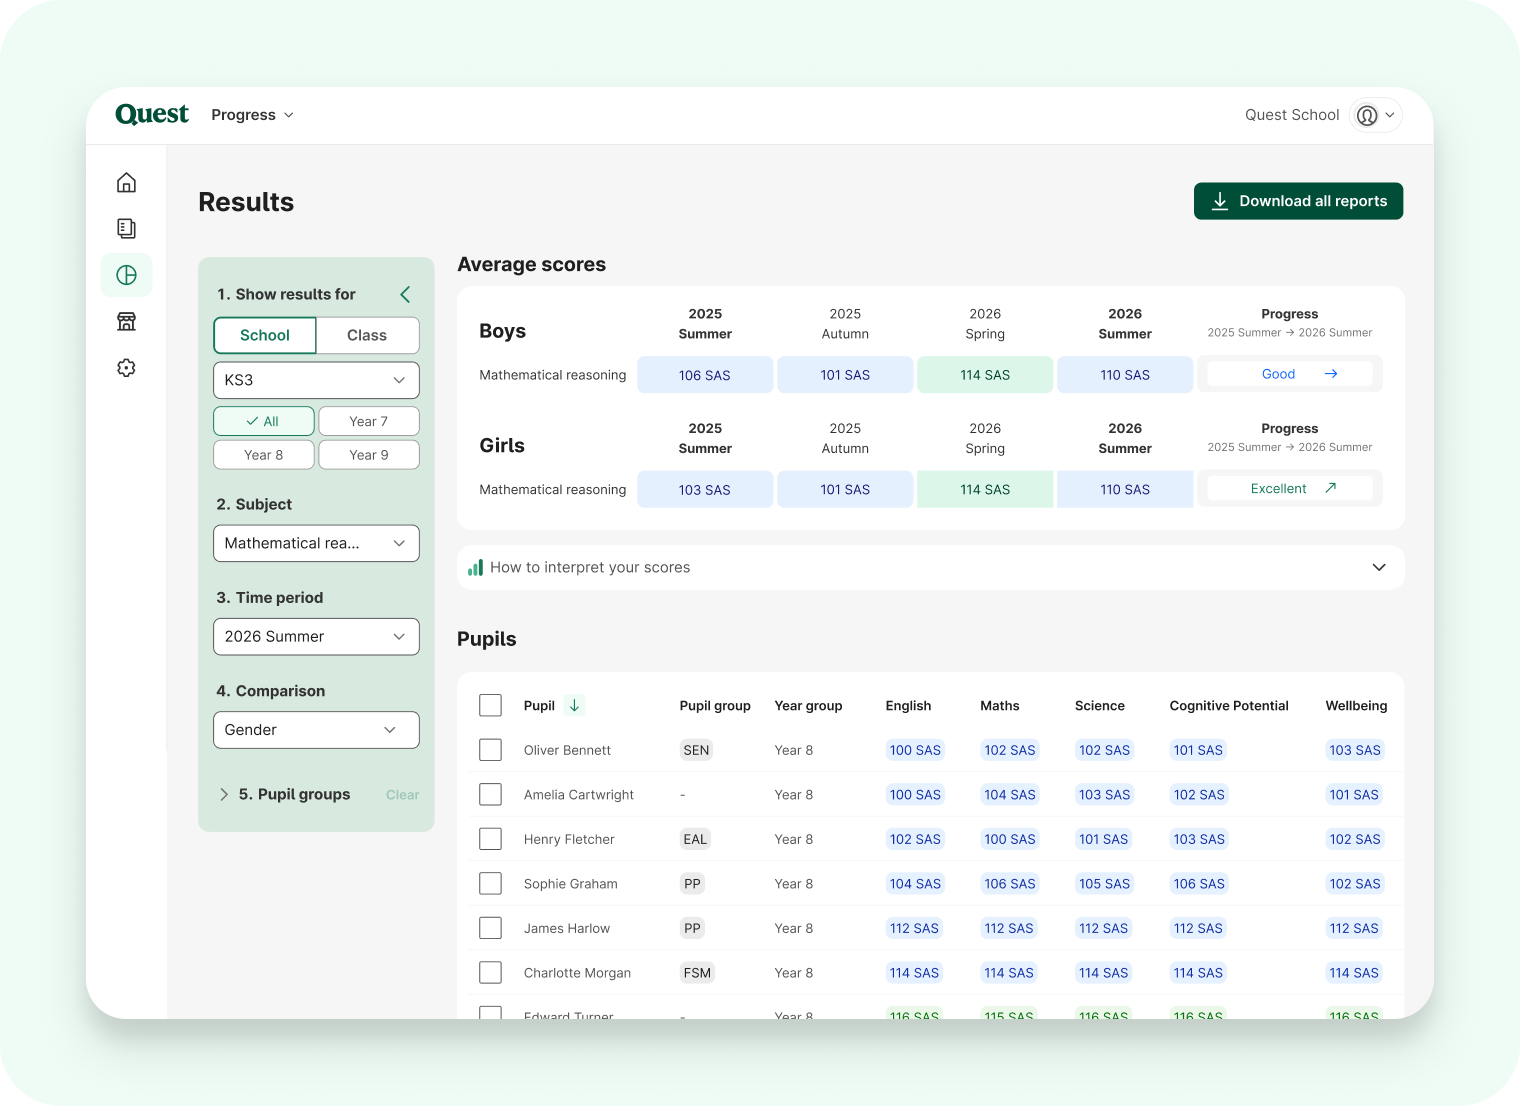Click Sophie Graham's Science 105 SAS score
This screenshot has height=1106, width=1520.
click(1104, 883)
